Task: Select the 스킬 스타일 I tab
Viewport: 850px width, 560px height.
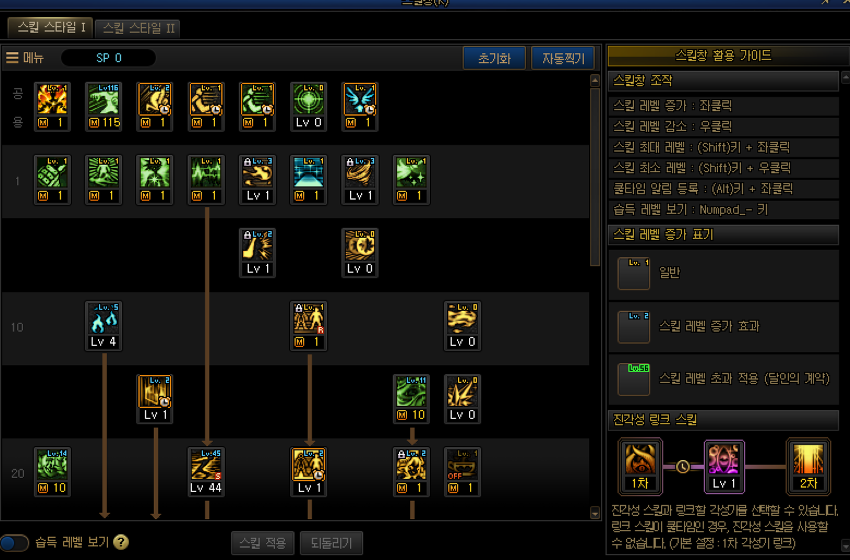Action: click(x=50, y=27)
